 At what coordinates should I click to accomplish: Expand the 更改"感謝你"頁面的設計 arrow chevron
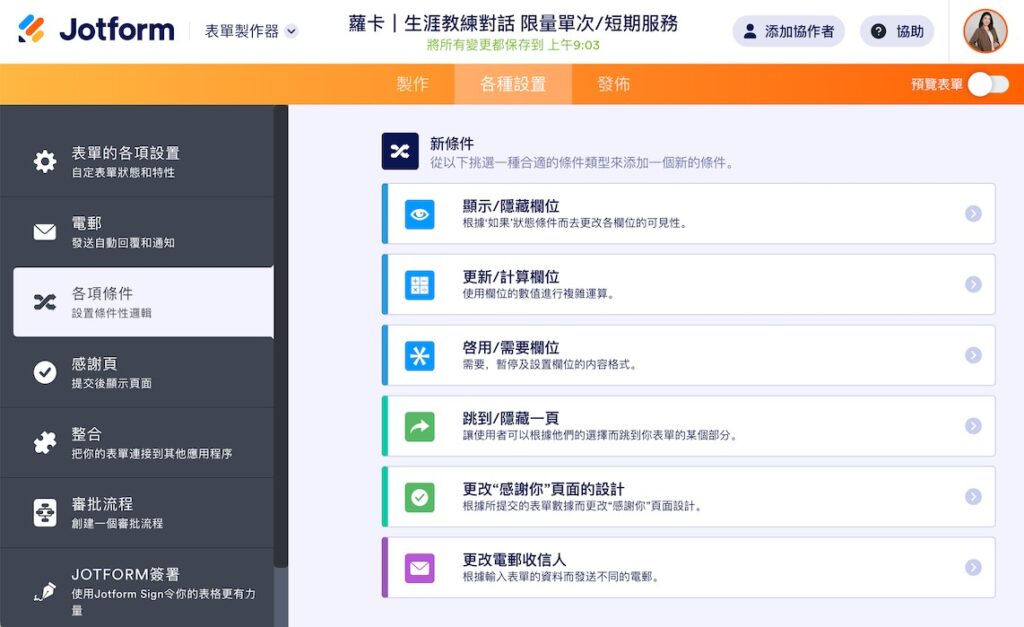pyautogui.click(x=973, y=496)
